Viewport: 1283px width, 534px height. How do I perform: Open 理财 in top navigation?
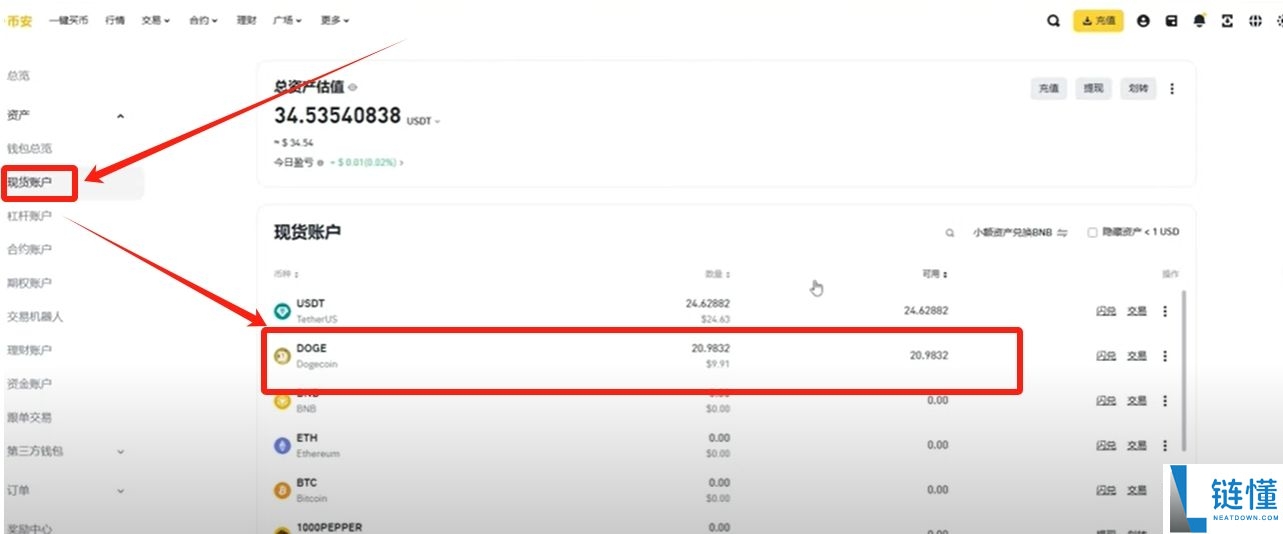pos(246,20)
